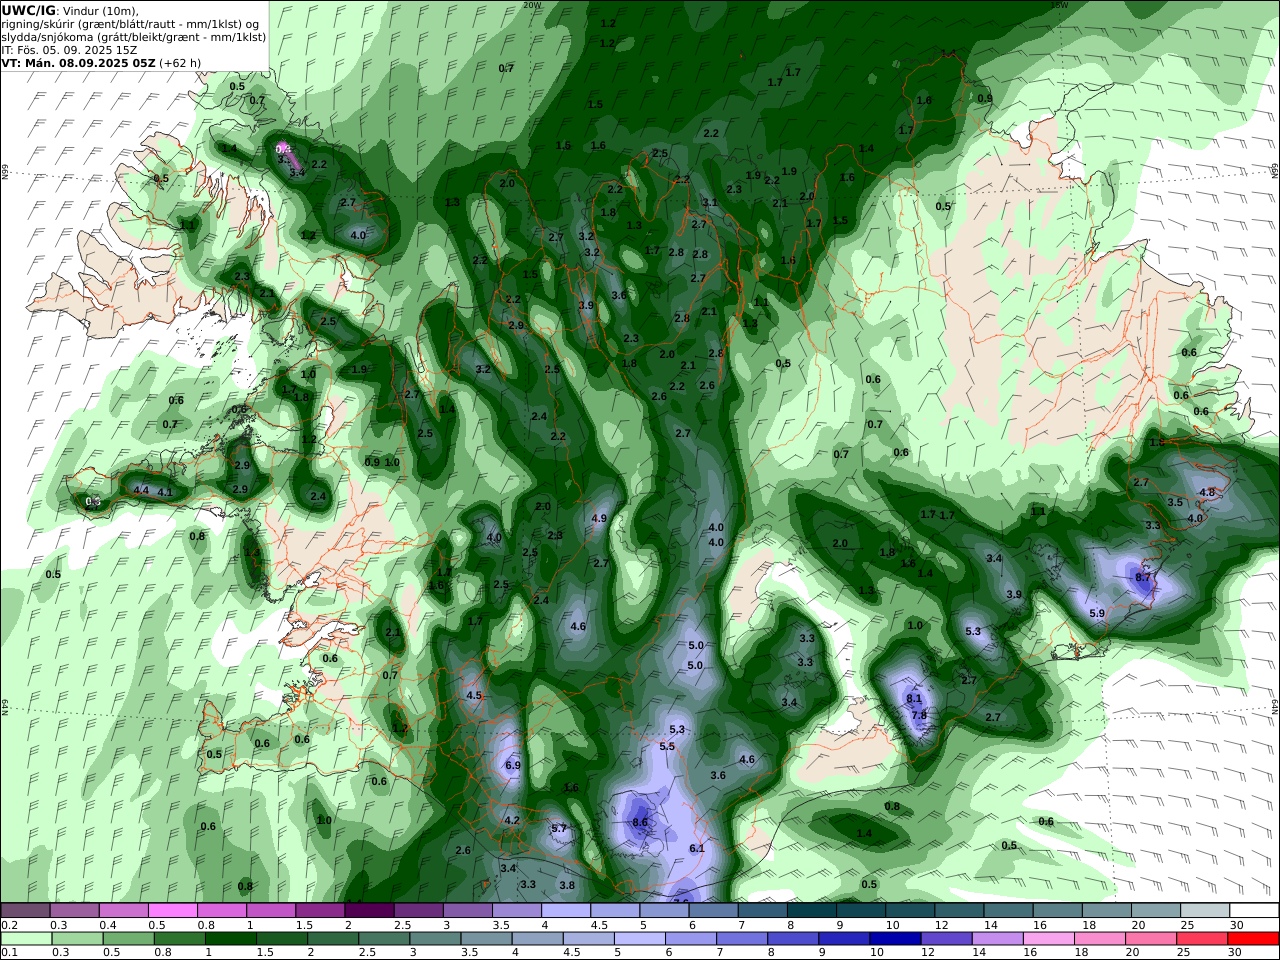Screen dimensions: 1280x960
Task: Select the dark teal swatch labeled 8 in the upper legend
Action: point(812,911)
